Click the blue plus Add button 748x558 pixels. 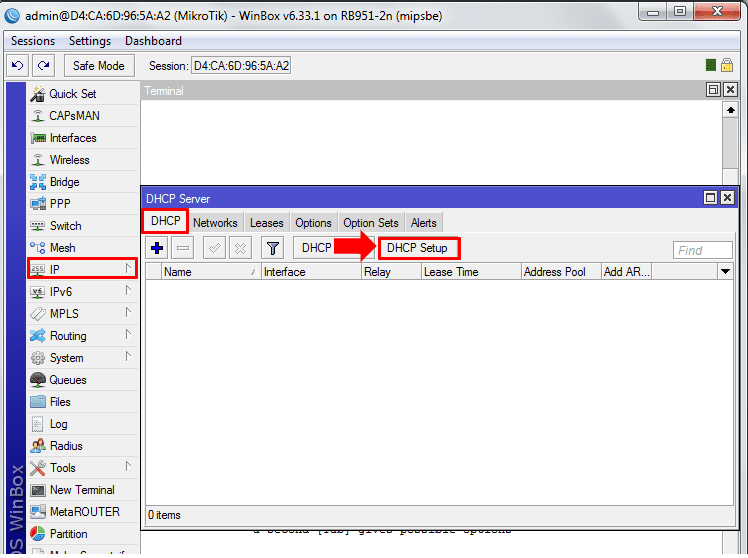point(157,248)
